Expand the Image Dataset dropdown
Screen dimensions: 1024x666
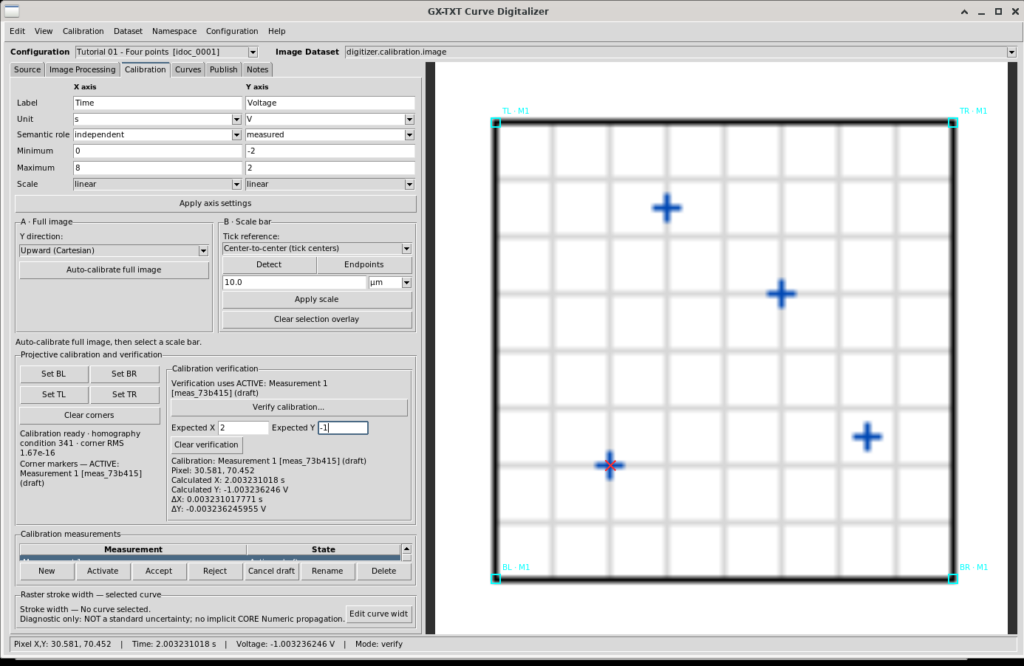pyautogui.click(x=1012, y=52)
